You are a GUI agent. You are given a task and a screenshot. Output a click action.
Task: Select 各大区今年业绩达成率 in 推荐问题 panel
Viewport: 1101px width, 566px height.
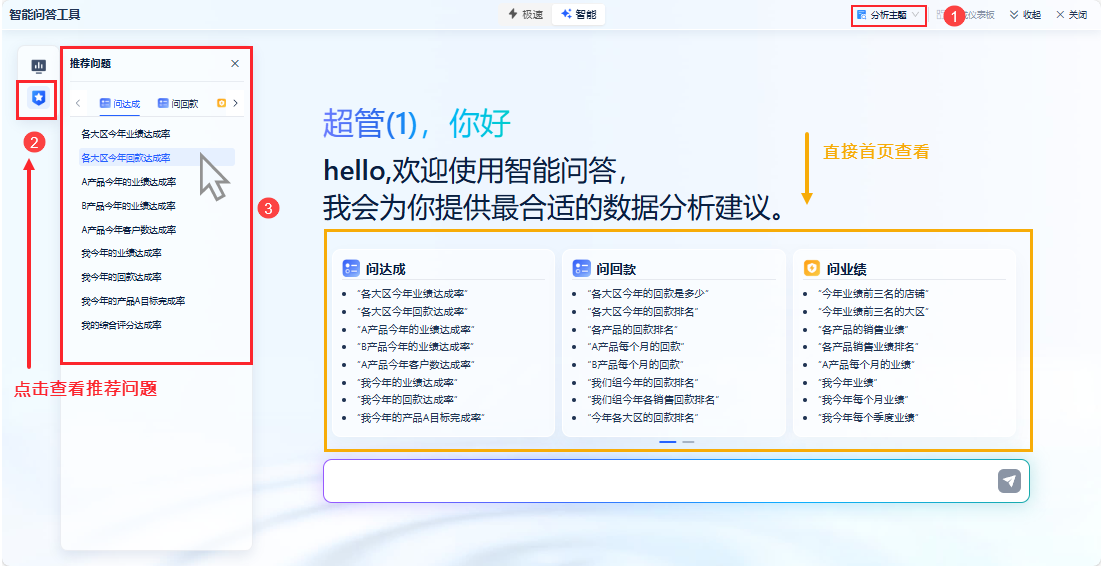(126, 133)
